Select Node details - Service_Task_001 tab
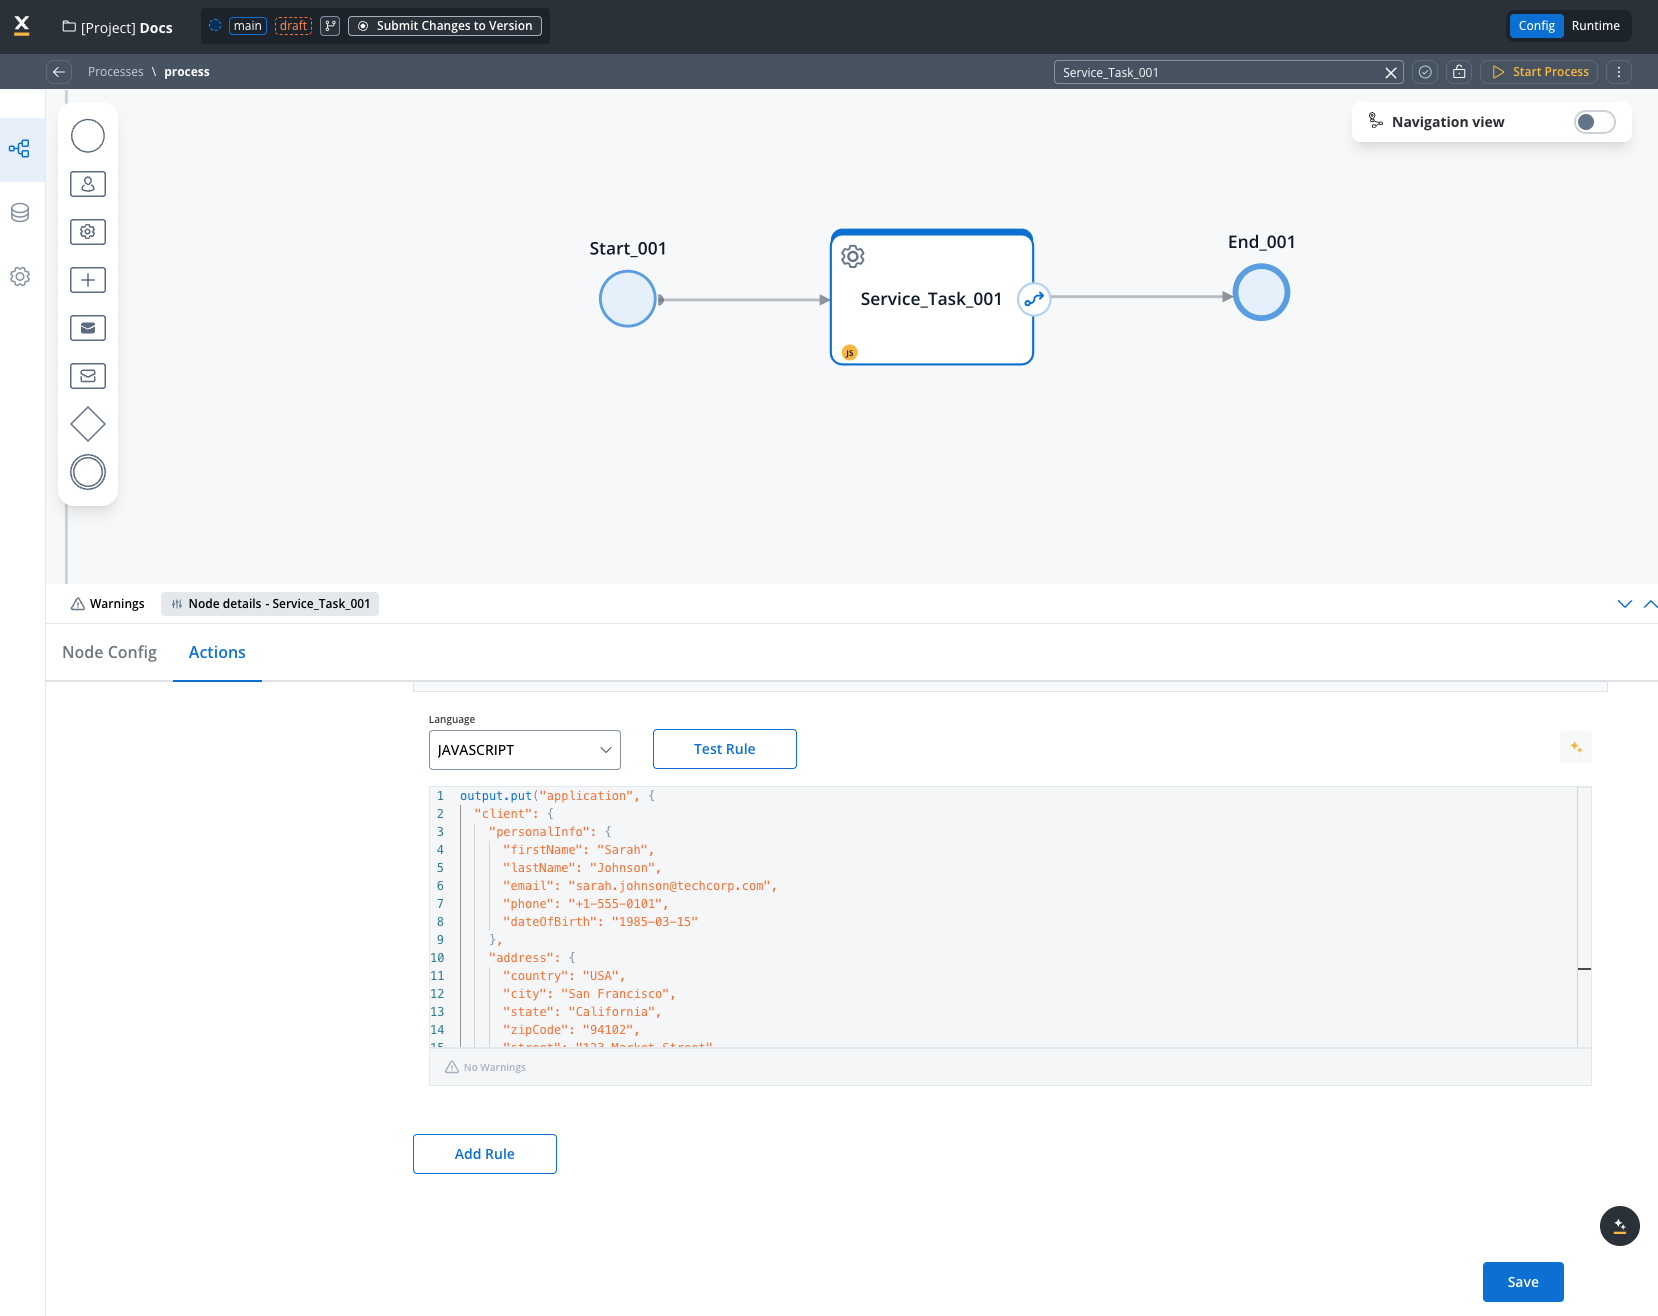 click(270, 604)
